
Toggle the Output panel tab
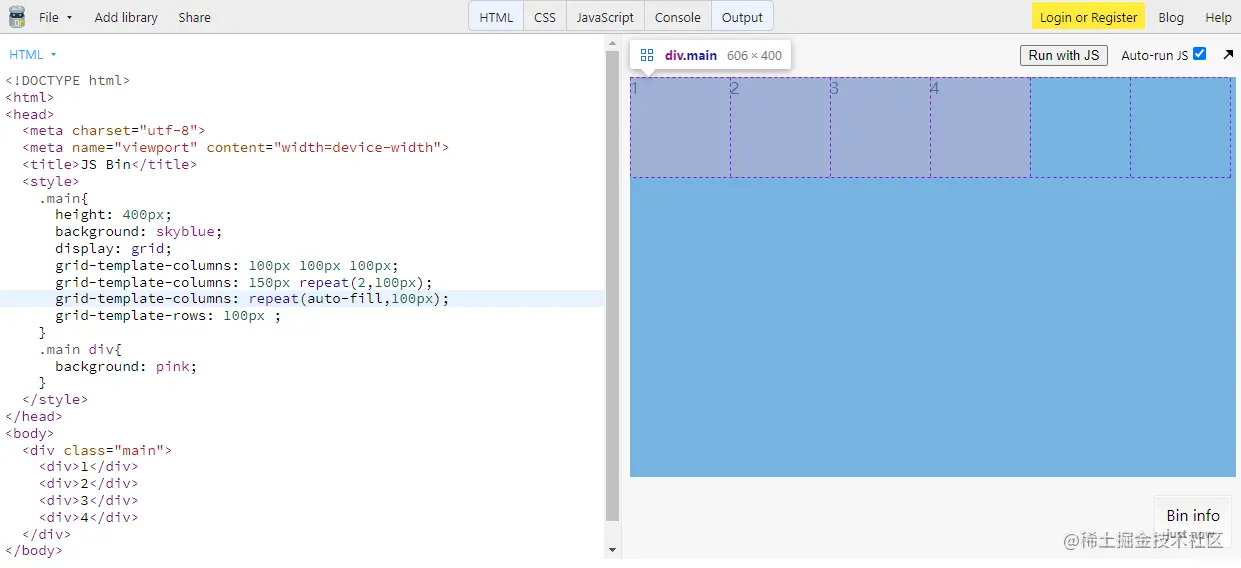(x=742, y=17)
